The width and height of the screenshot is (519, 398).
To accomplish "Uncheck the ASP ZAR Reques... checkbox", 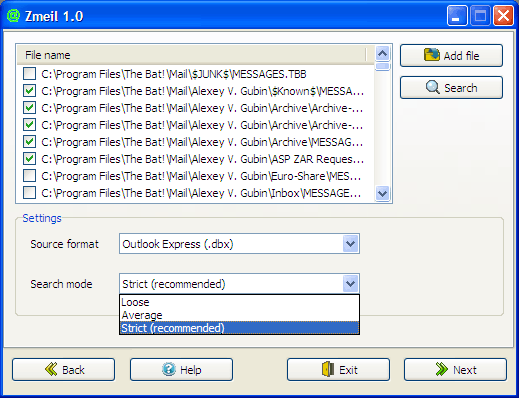I will click(29, 158).
